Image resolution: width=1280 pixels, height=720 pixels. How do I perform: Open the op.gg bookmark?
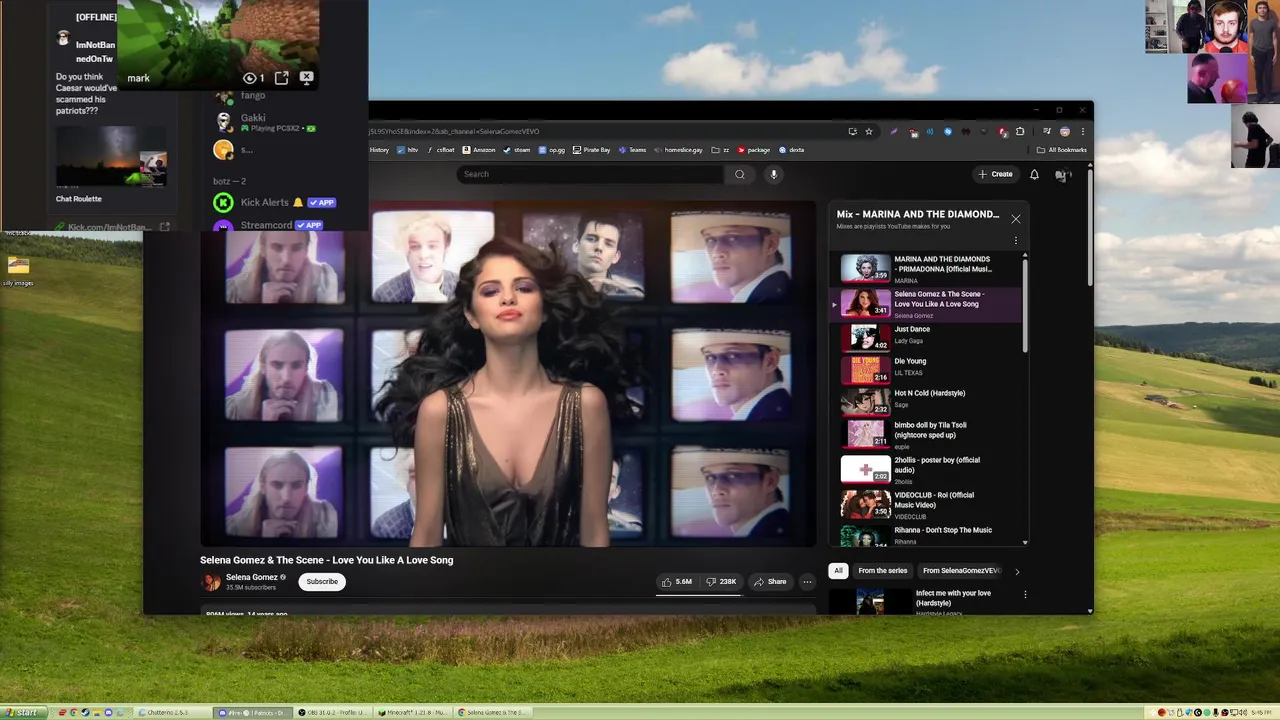click(551, 150)
